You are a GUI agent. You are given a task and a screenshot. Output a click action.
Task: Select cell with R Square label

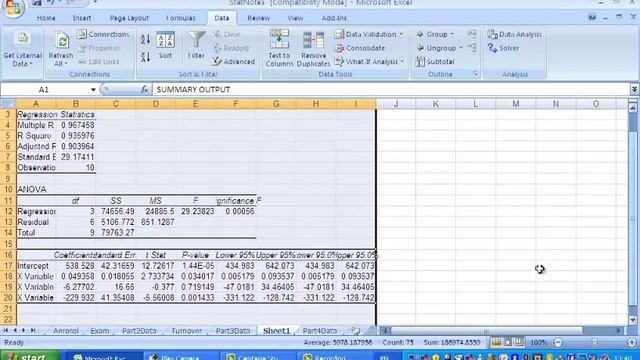[x=36, y=136]
